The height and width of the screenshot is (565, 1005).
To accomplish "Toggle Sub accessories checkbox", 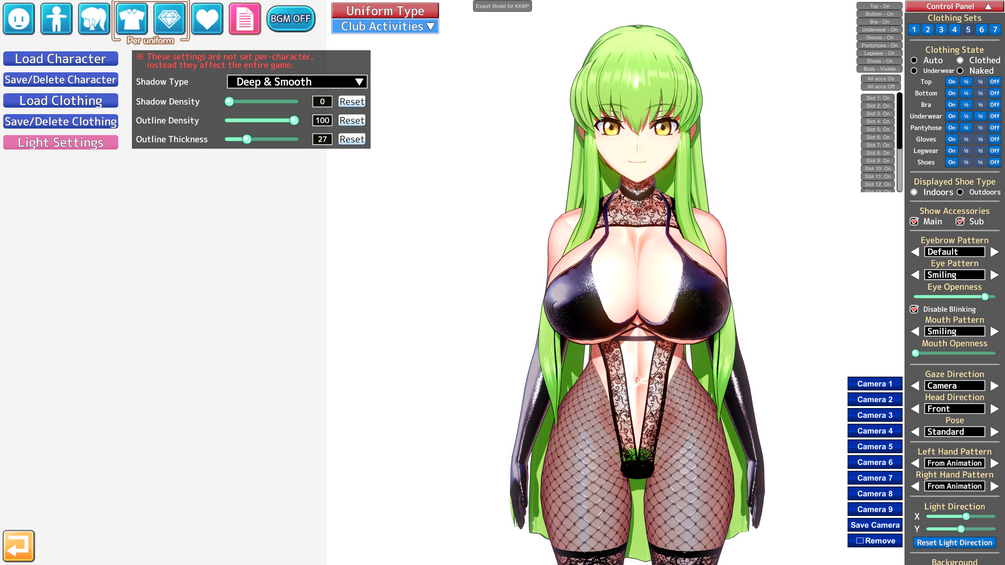I will pyautogui.click(x=960, y=222).
